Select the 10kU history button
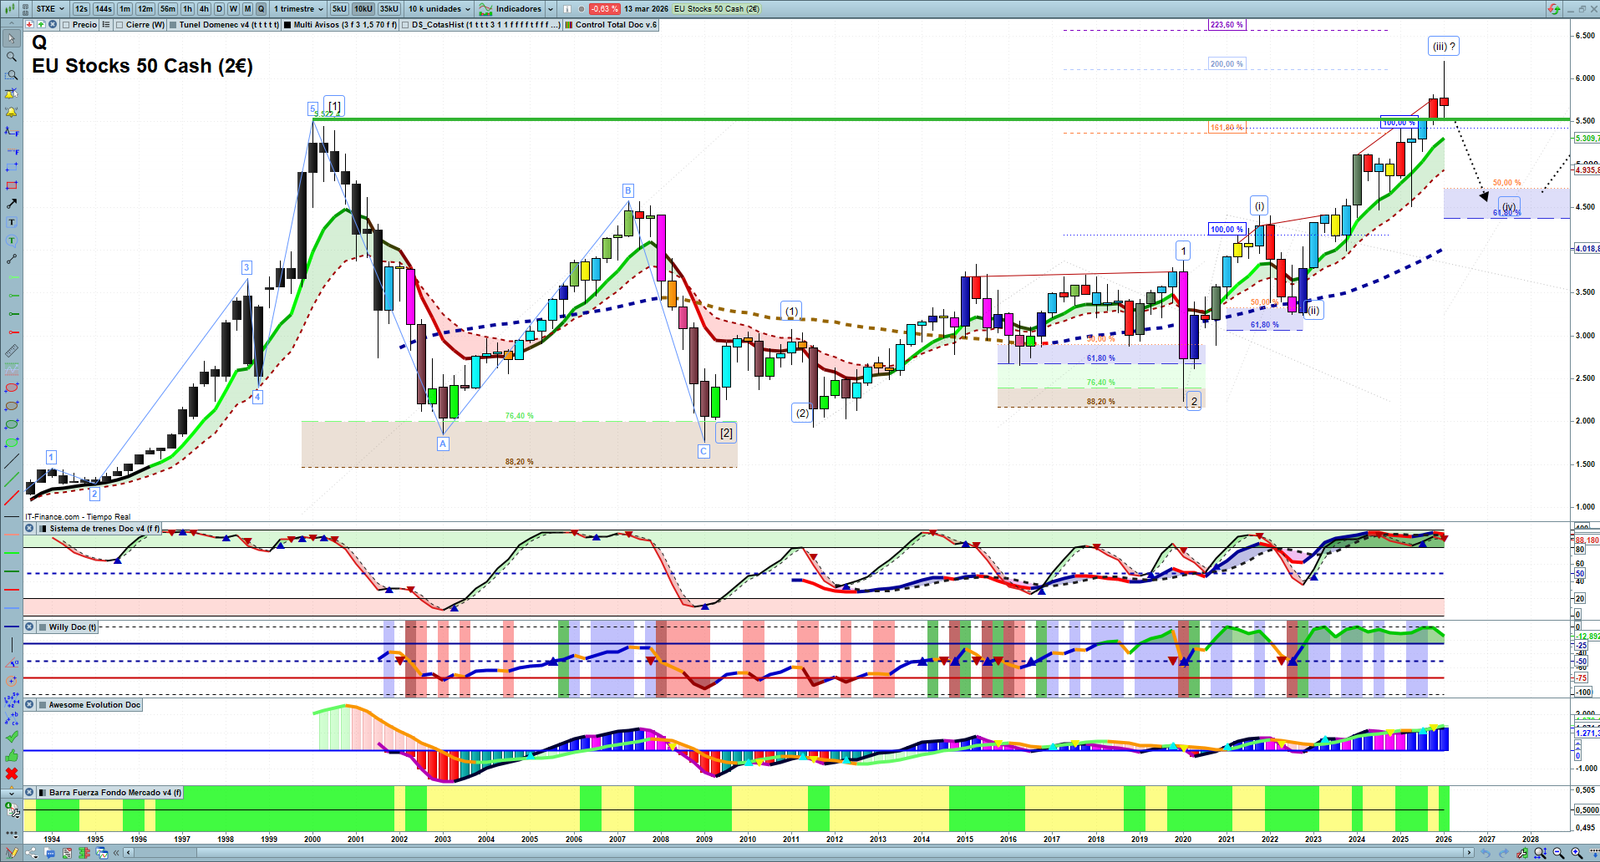Image resolution: width=1600 pixels, height=862 pixels. (x=363, y=9)
